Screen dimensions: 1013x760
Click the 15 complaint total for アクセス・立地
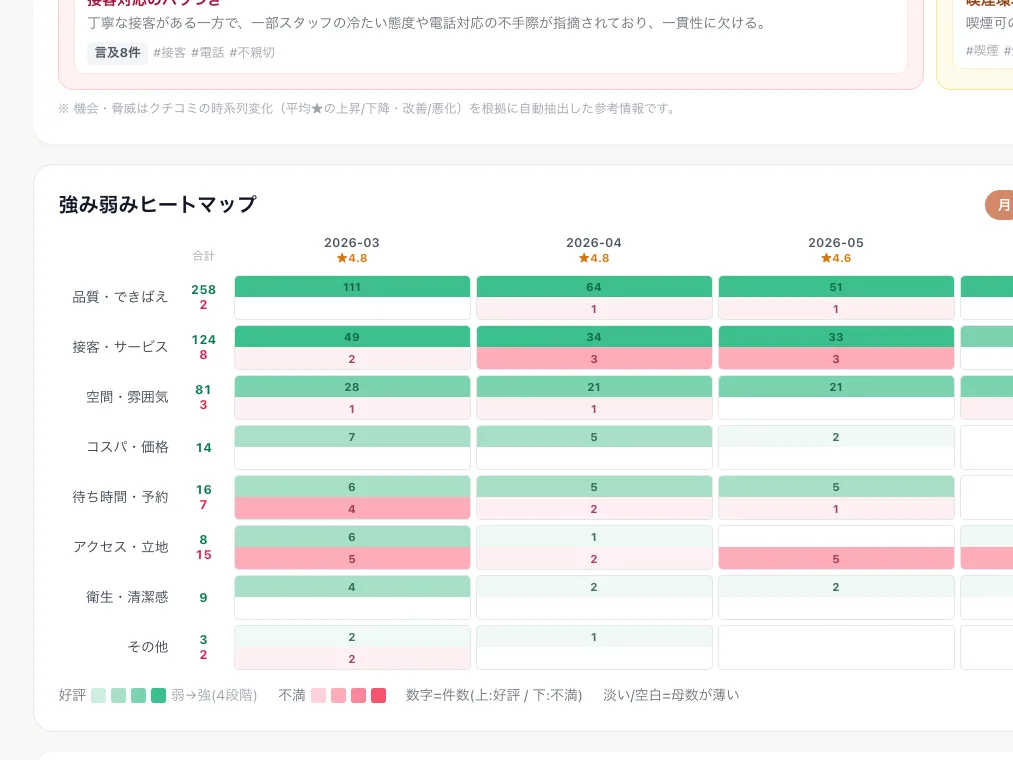(204, 554)
